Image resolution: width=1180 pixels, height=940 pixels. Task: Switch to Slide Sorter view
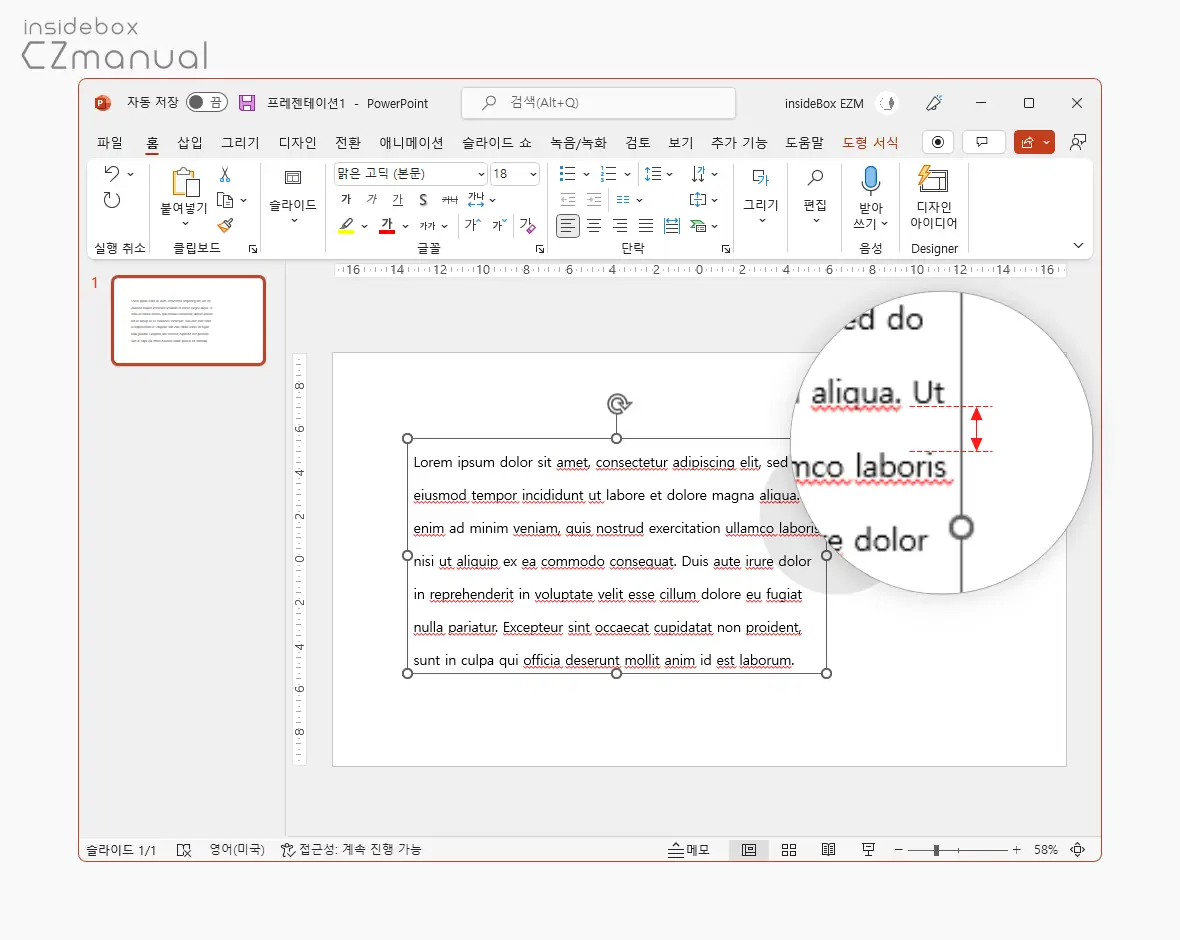pyautogui.click(x=789, y=850)
